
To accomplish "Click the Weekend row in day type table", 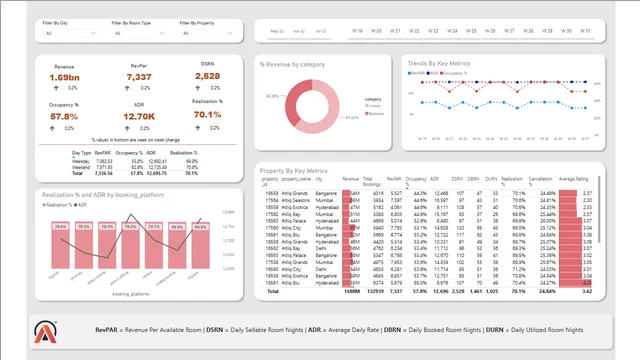I will [135, 167].
